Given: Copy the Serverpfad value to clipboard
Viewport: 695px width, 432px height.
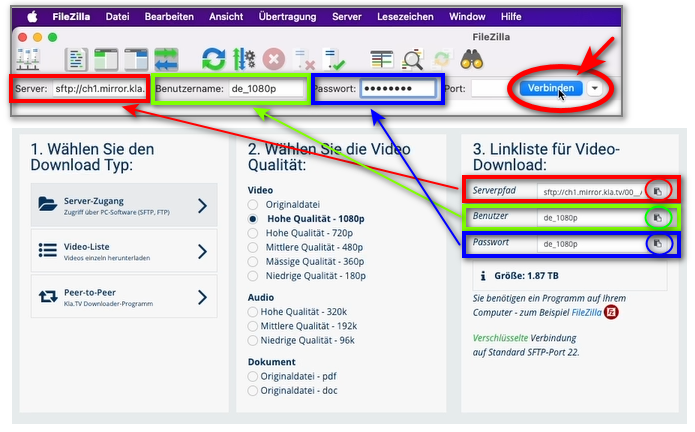Looking at the screenshot, I should pyautogui.click(x=657, y=190).
